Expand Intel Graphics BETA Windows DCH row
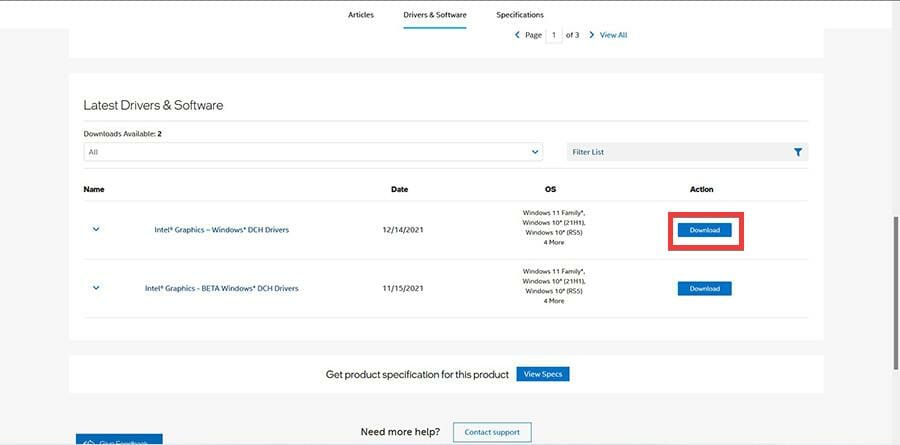The height and width of the screenshot is (445, 900). tap(96, 288)
